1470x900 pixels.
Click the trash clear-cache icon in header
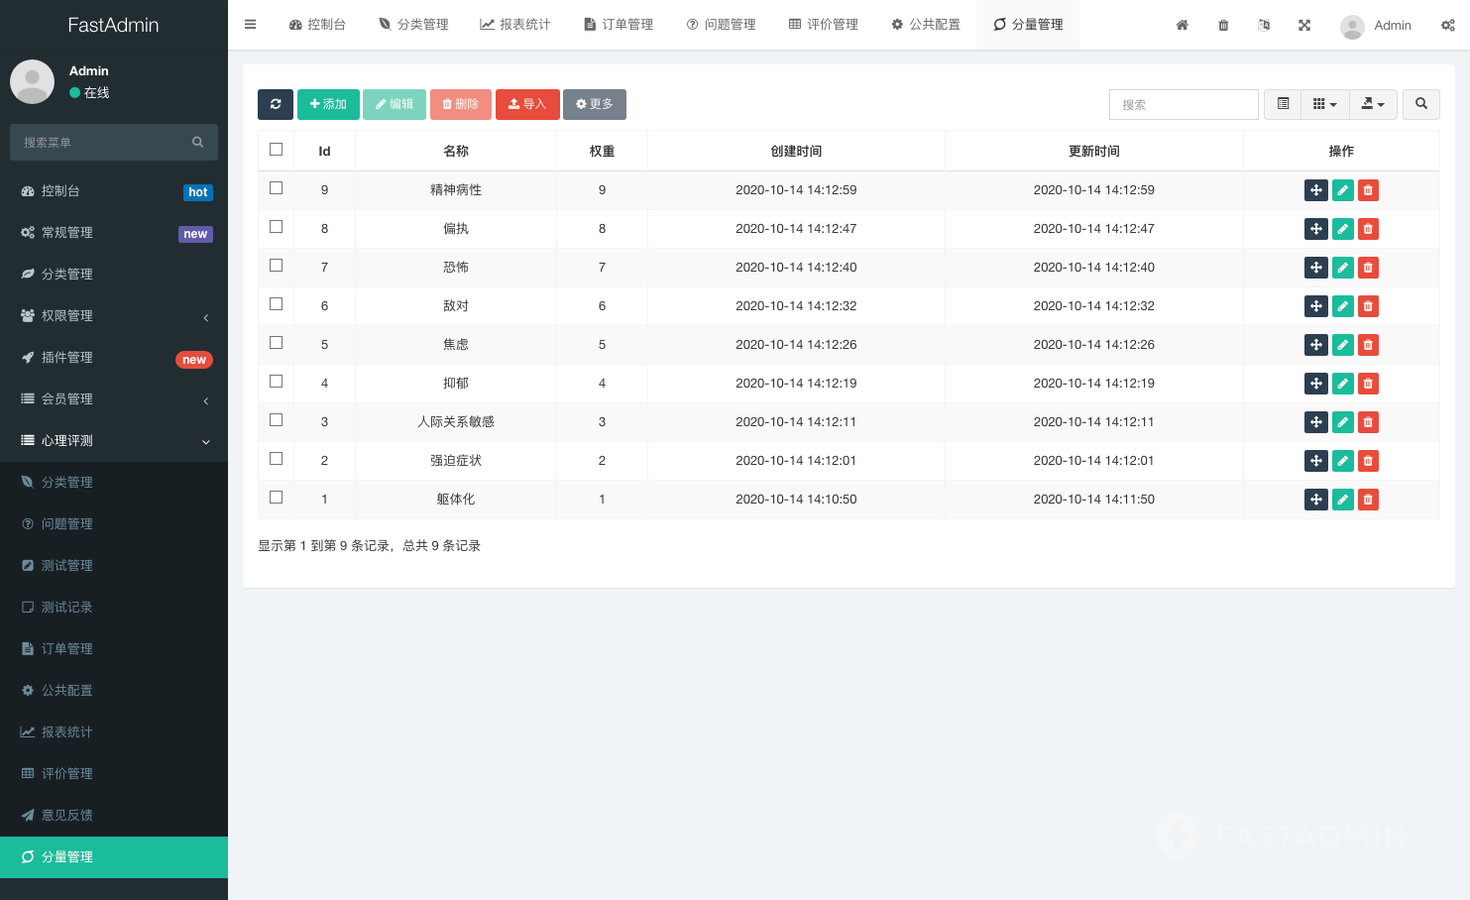click(x=1223, y=25)
